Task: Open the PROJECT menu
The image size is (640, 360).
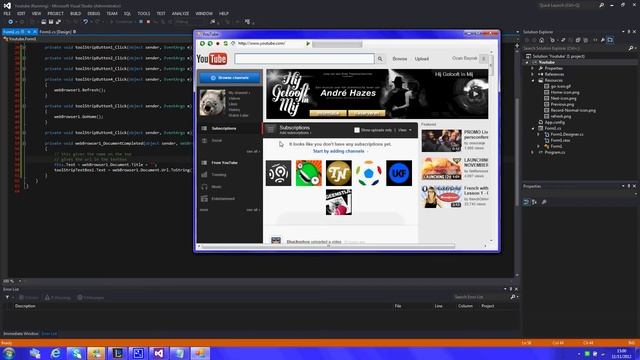Action: [55, 13]
